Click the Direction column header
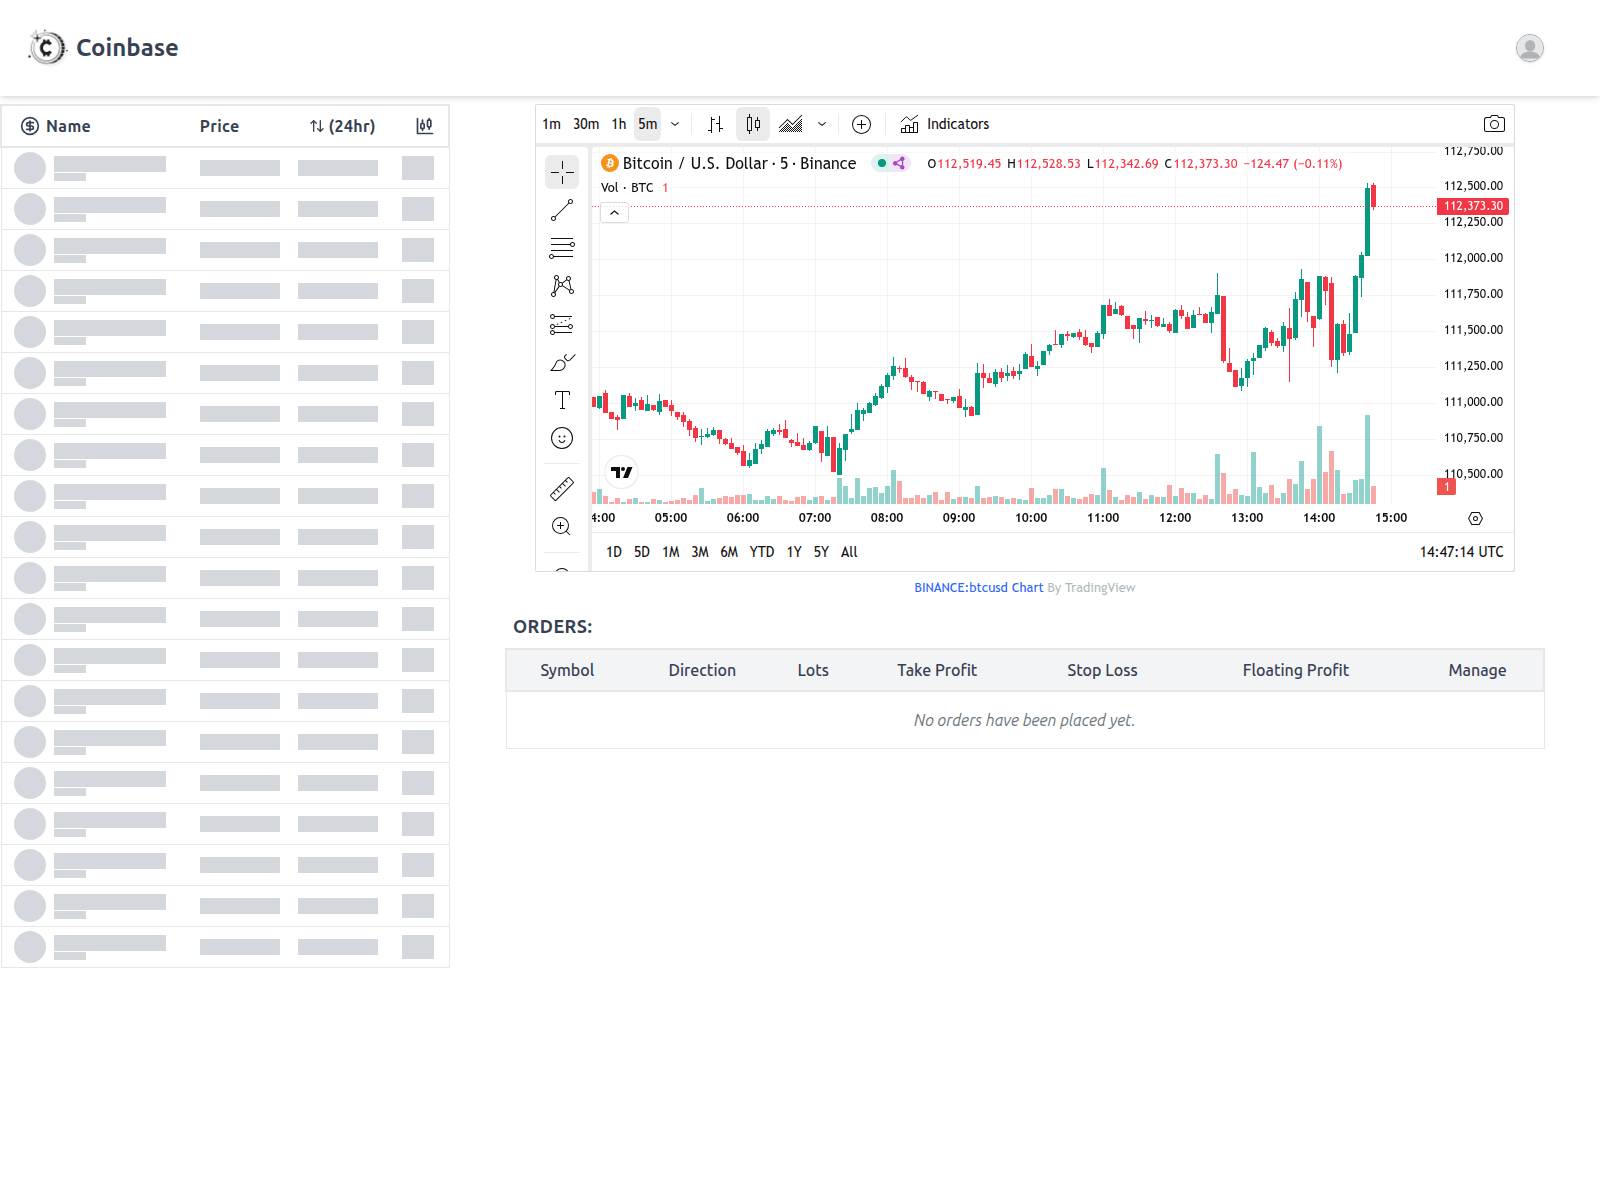 coord(702,670)
